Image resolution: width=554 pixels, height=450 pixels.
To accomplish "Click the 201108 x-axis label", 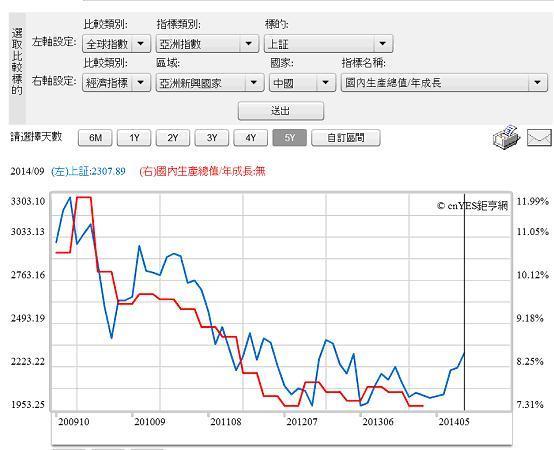I will click(x=226, y=422).
